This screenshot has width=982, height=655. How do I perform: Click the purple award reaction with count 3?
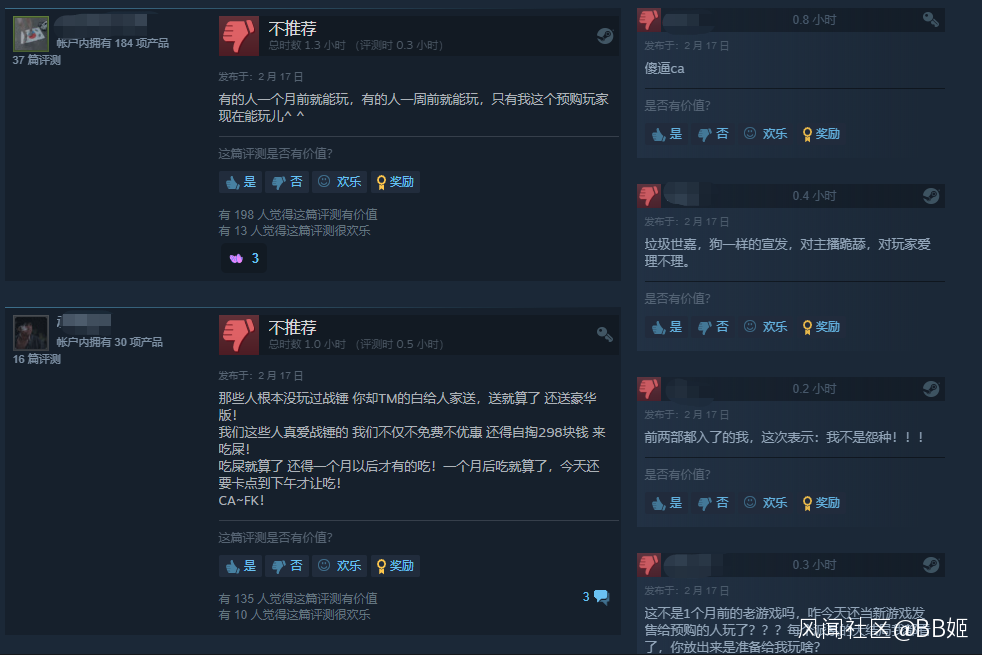(244, 258)
